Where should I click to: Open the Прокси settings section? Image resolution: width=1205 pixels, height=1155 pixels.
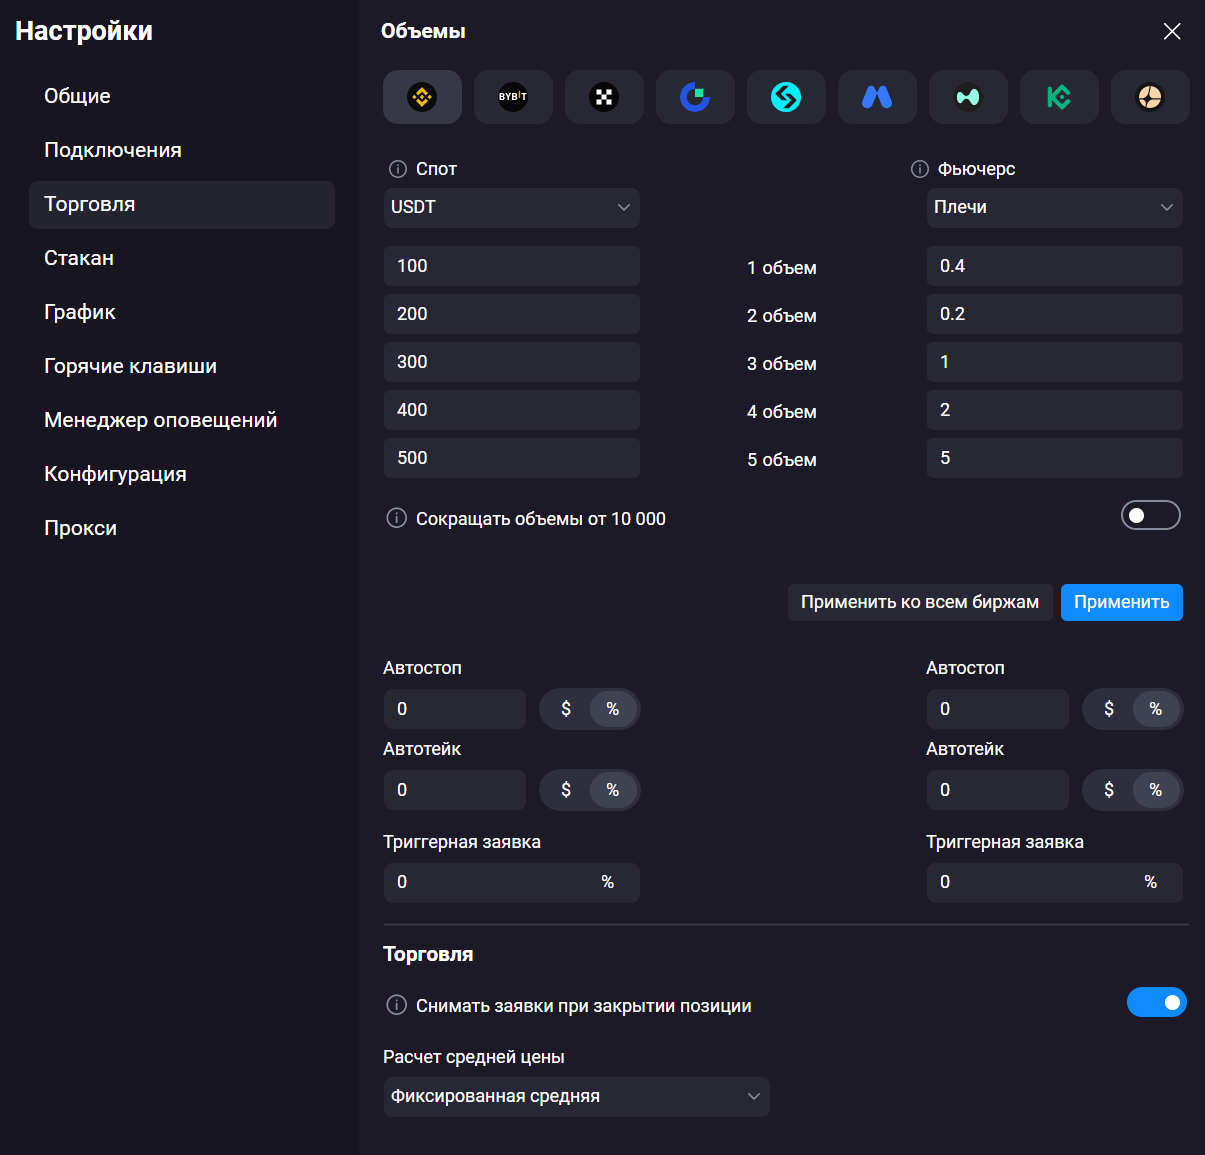pyautogui.click(x=181, y=528)
